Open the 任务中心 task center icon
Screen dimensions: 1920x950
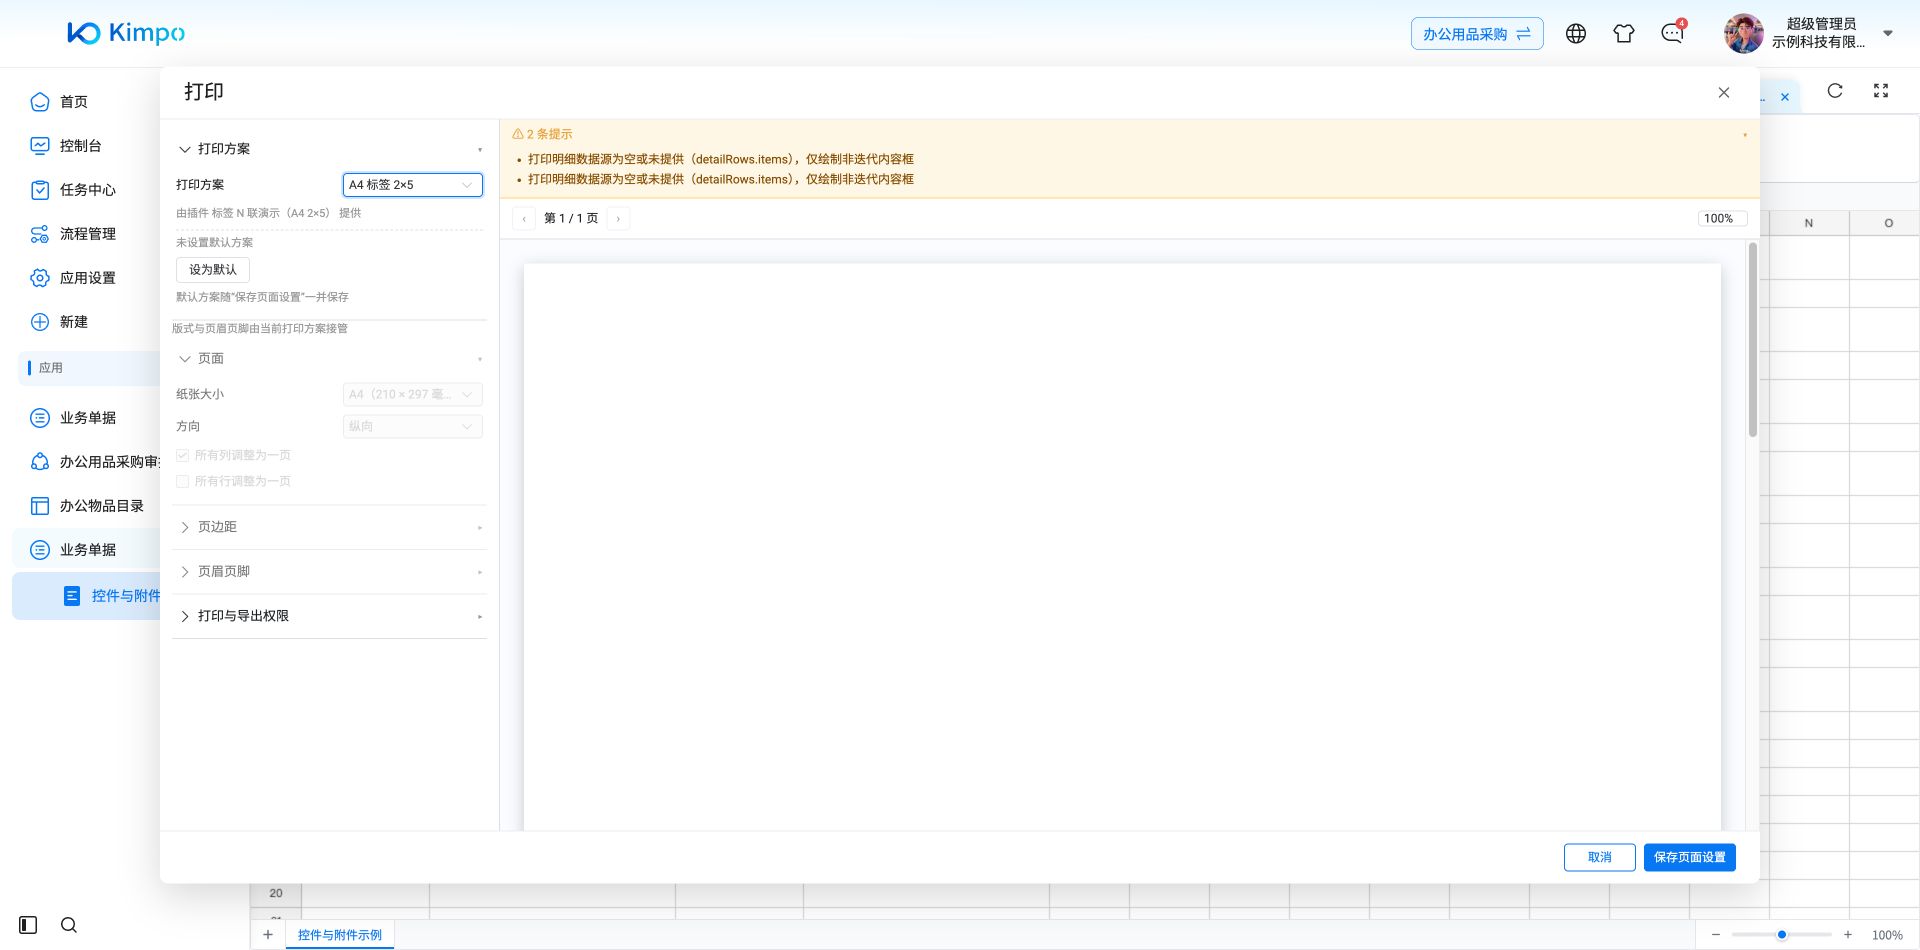point(40,190)
